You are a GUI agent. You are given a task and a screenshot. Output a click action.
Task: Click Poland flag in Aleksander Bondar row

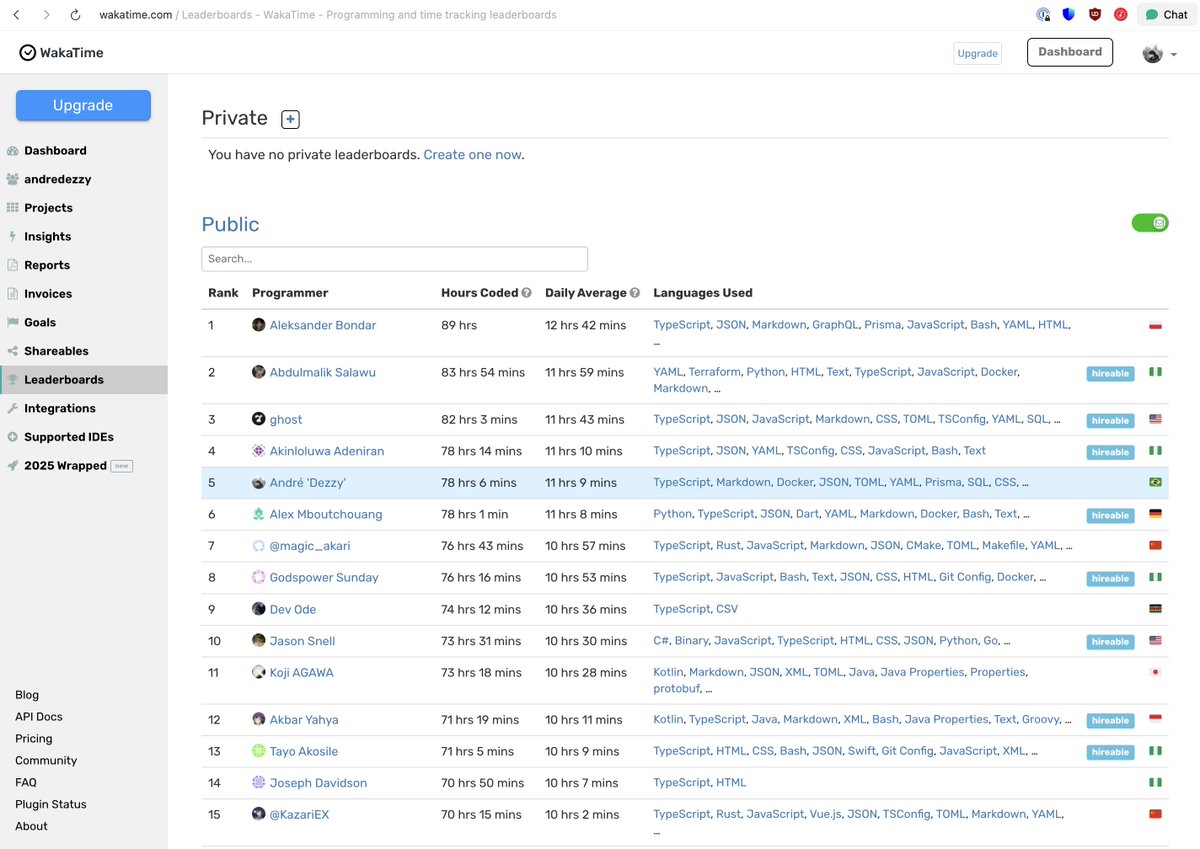coord(1155,325)
